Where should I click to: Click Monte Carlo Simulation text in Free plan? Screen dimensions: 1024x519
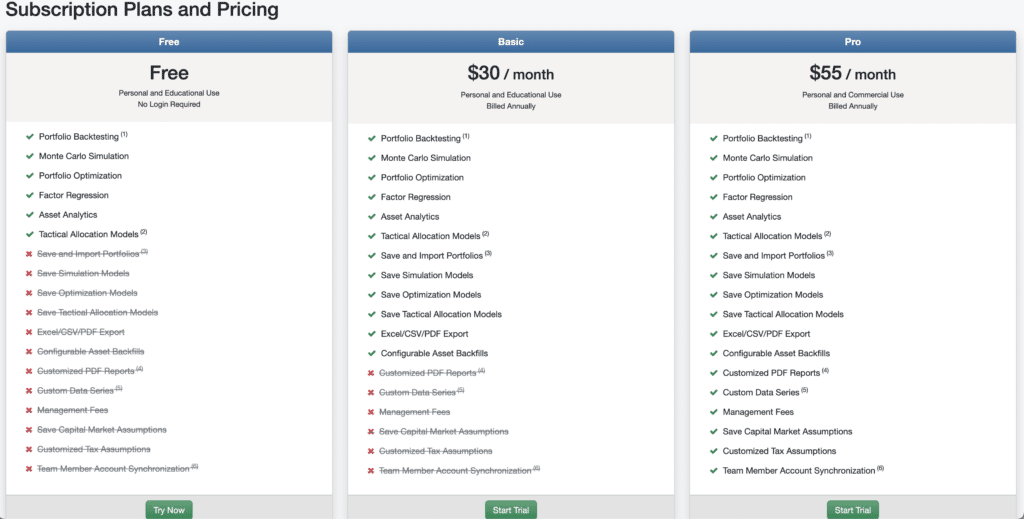(84, 156)
